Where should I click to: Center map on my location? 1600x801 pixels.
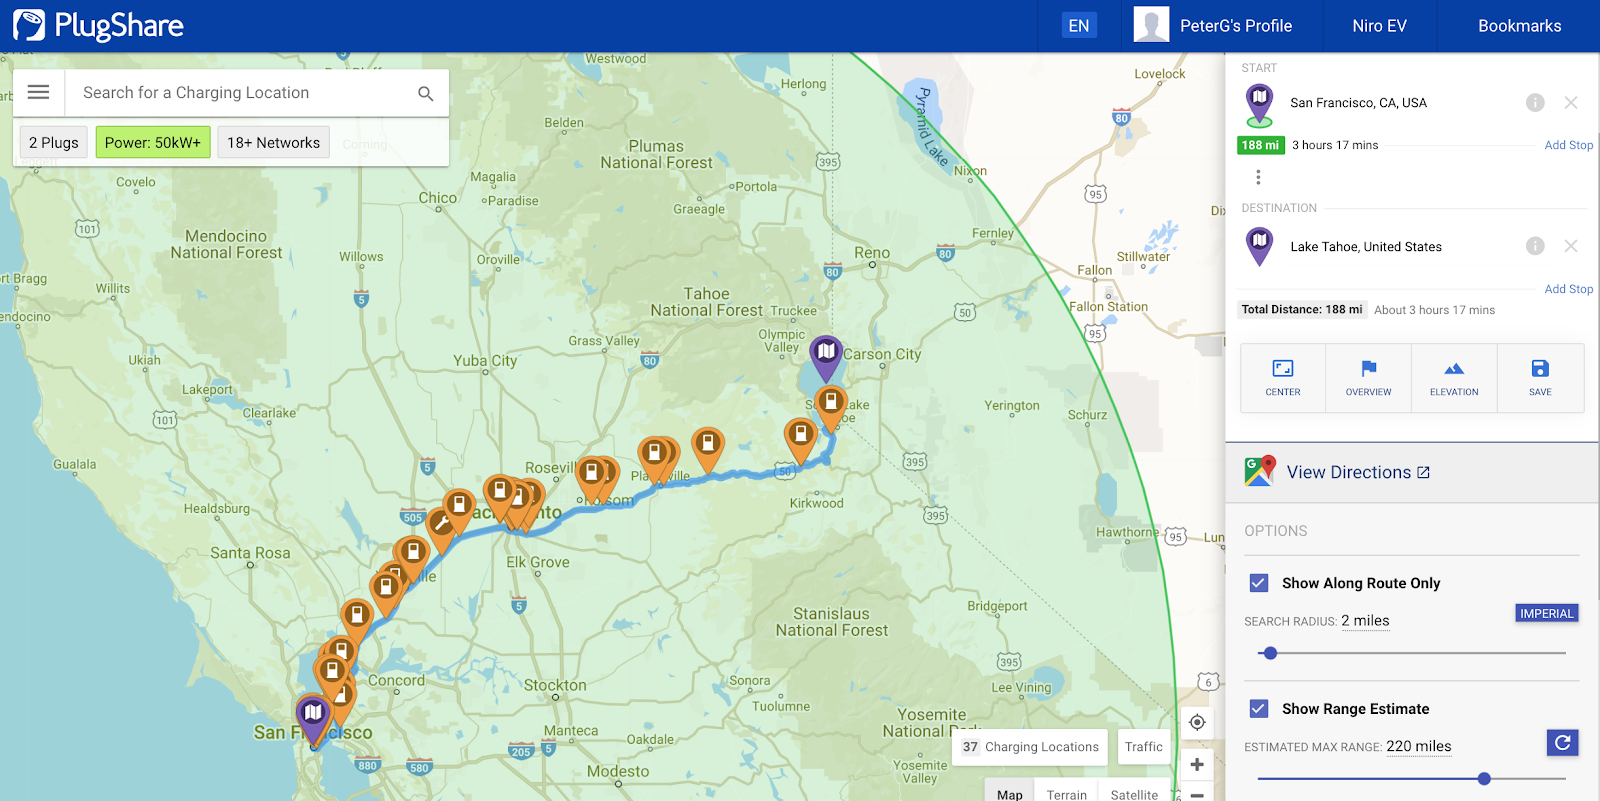pyautogui.click(x=1197, y=722)
